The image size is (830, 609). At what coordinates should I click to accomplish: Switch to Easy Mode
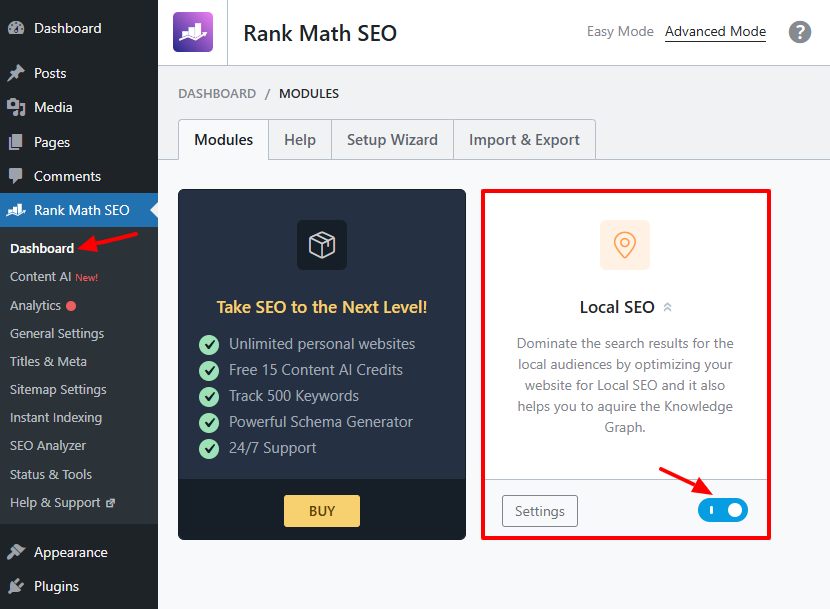(620, 32)
